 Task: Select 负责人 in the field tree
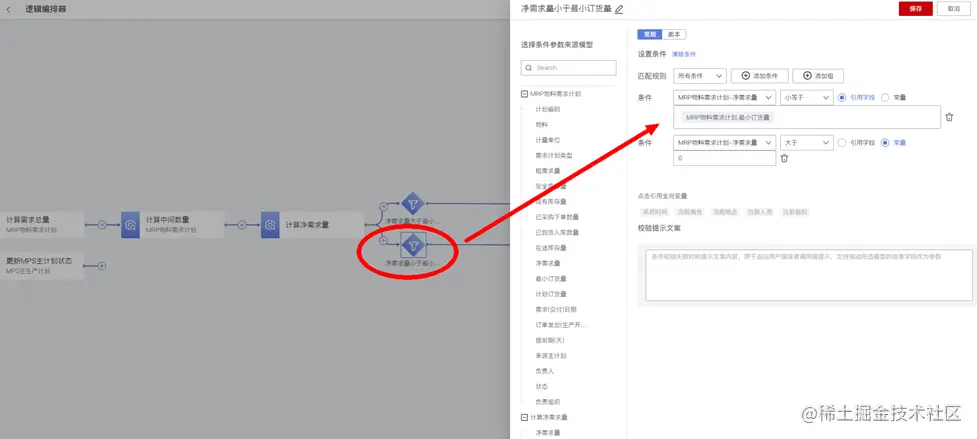545,371
